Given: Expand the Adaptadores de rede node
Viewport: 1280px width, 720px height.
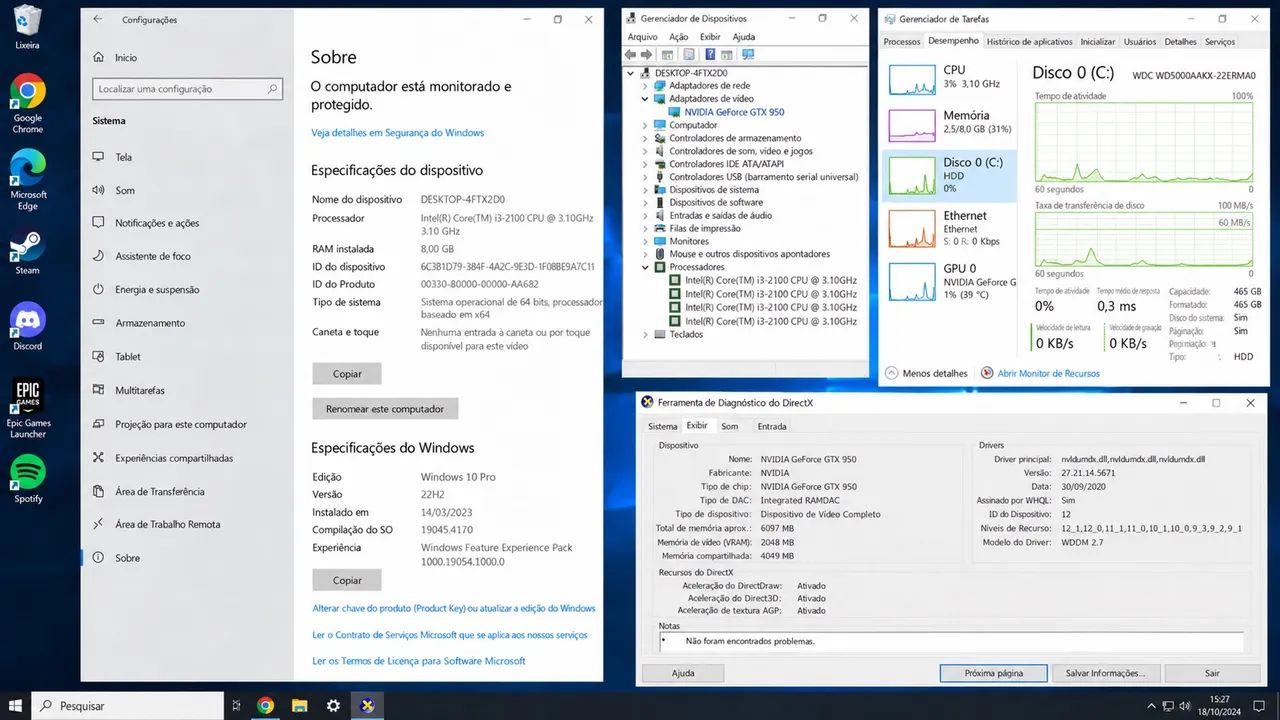Looking at the screenshot, I should (x=646, y=86).
